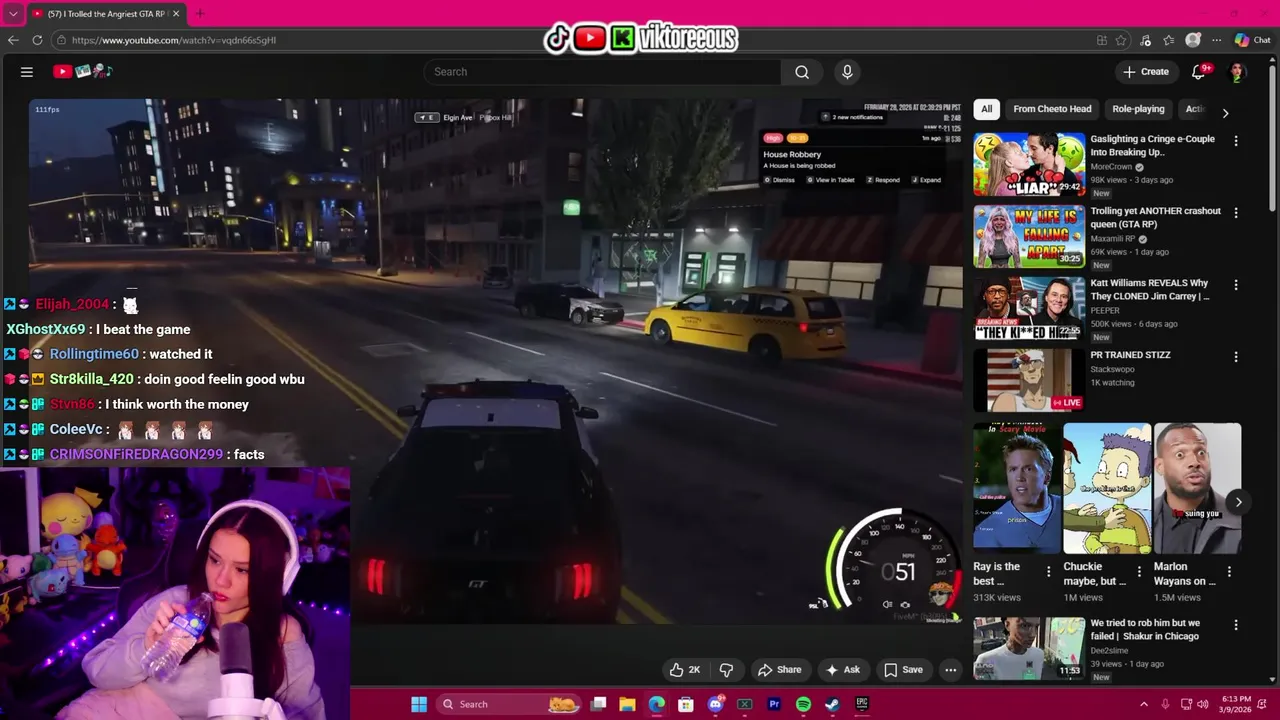Go to YouTube home via the logo
Image resolution: width=1280 pixels, height=720 pixels.
pyautogui.click(x=83, y=72)
